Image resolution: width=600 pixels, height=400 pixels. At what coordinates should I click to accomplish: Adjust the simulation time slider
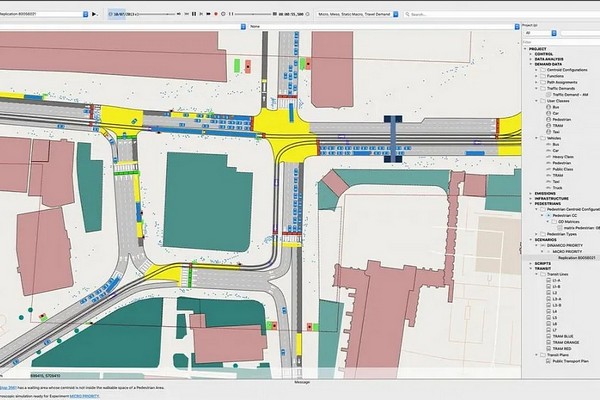point(157,14)
